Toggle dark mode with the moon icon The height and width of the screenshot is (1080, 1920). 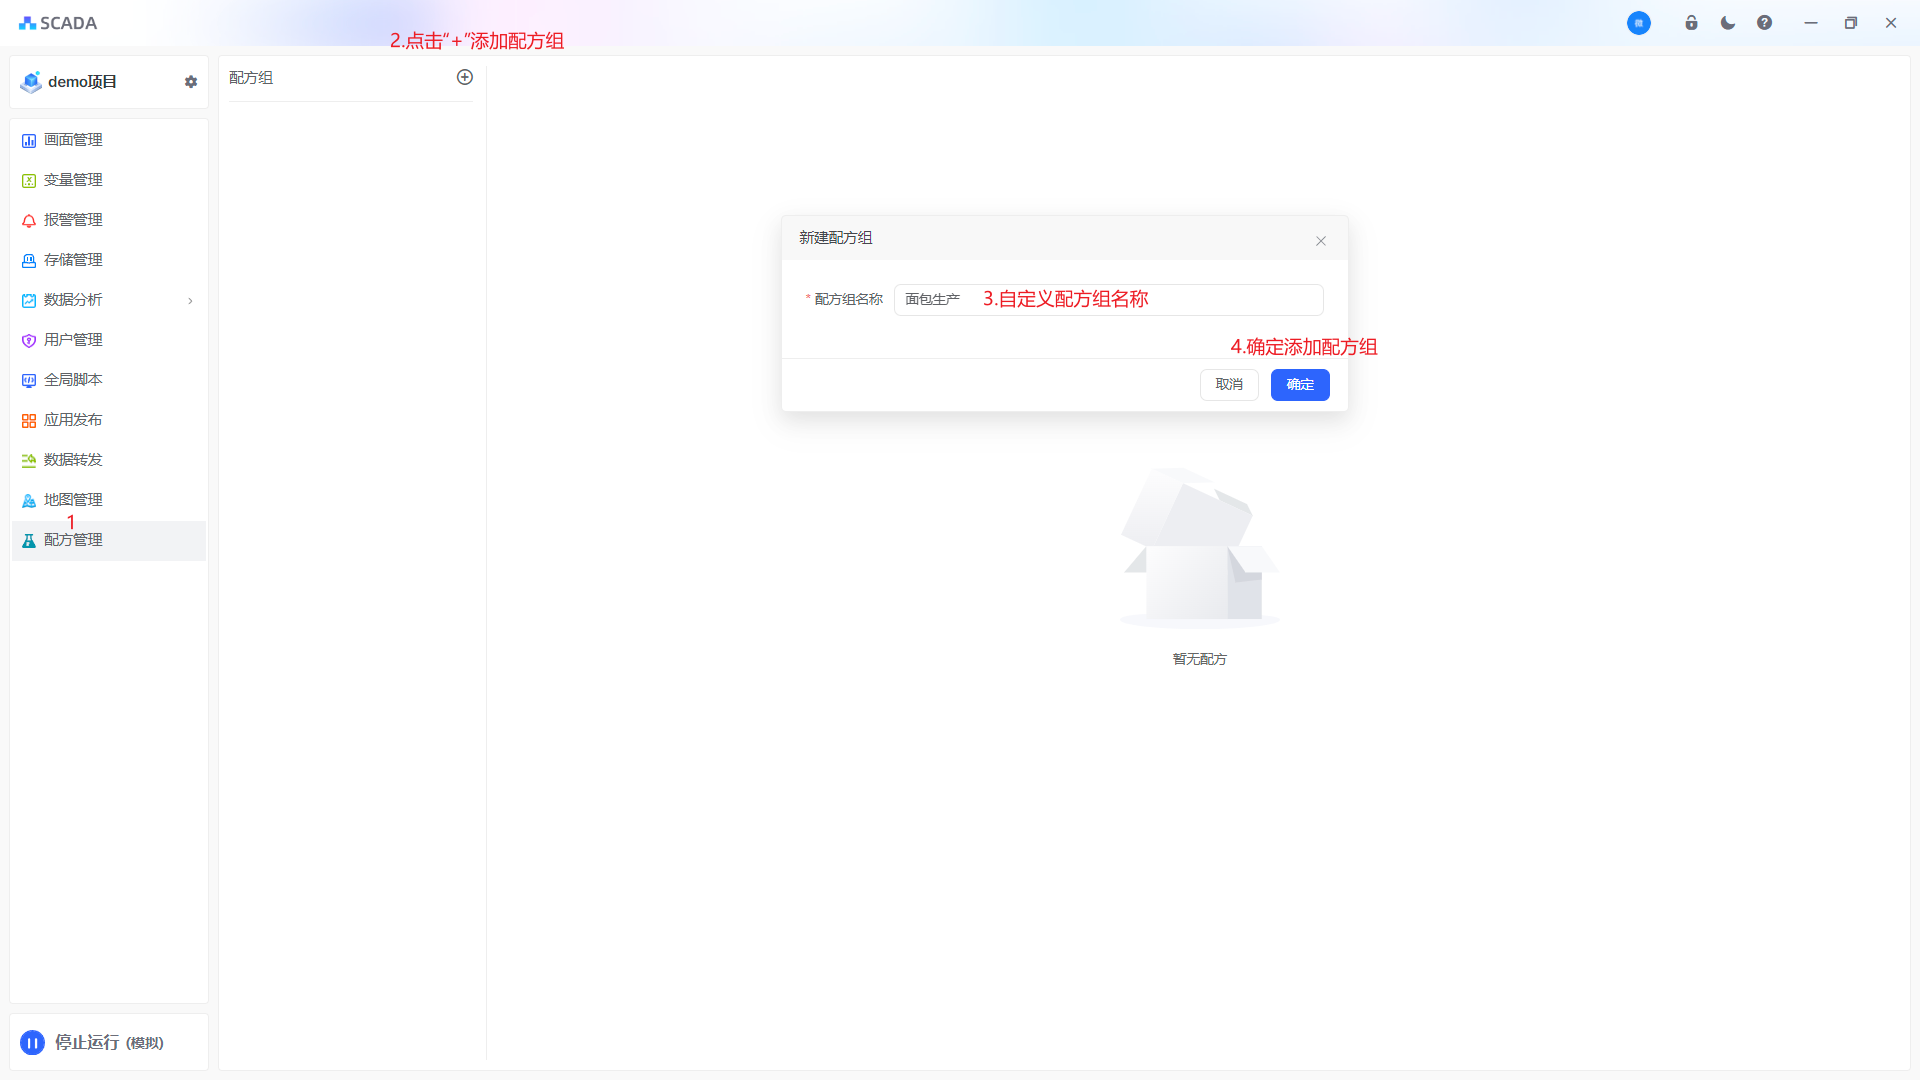(x=1728, y=23)
